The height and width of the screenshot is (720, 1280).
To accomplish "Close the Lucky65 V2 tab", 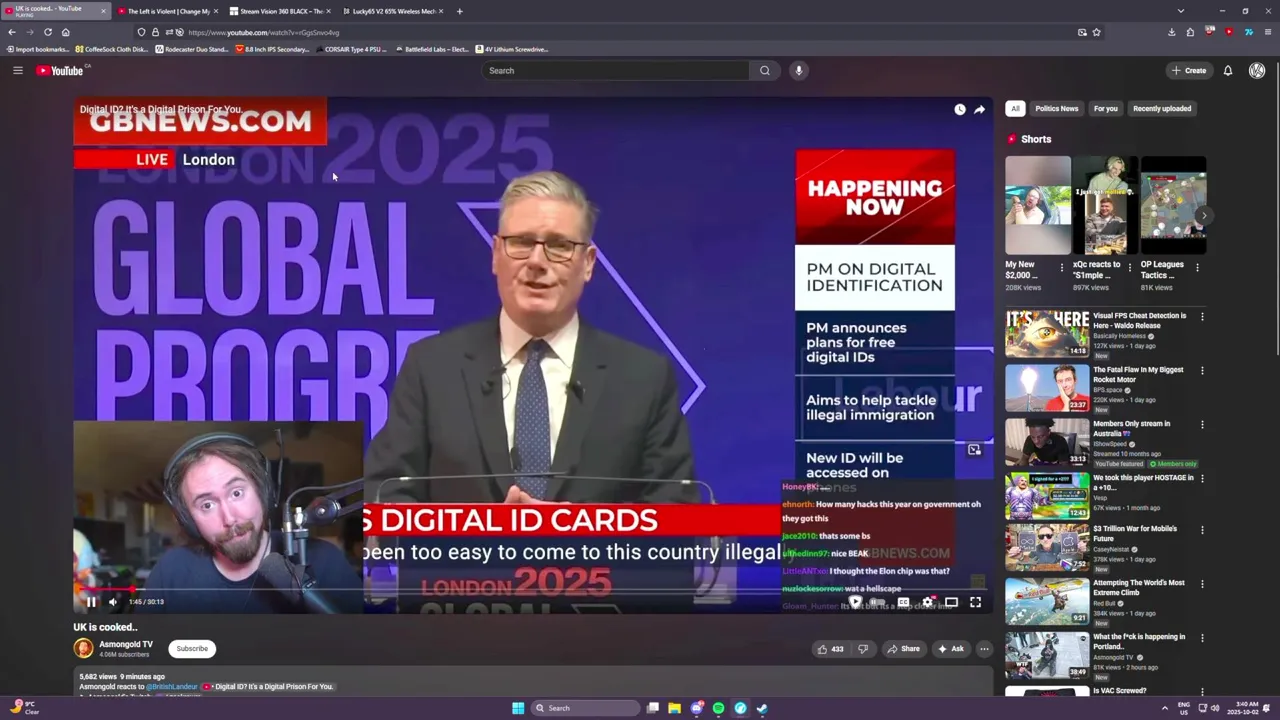I will tap(441, 11).
